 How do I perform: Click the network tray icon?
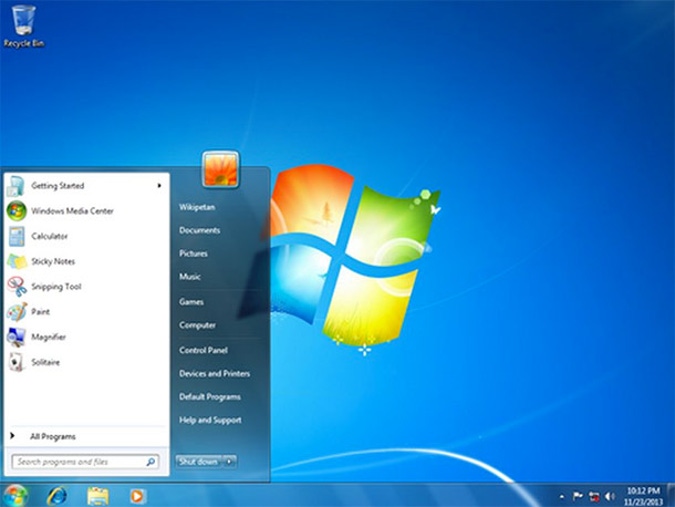(594, 496)
